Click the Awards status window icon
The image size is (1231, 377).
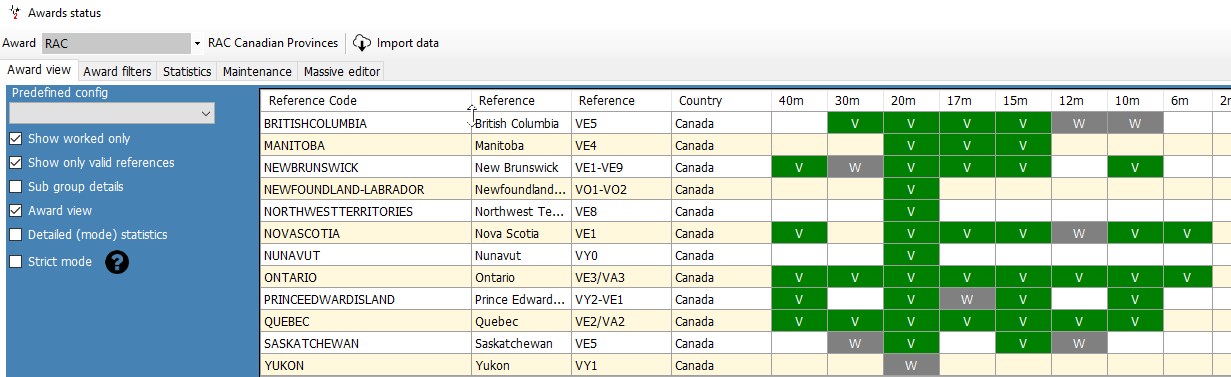[13, 13]
